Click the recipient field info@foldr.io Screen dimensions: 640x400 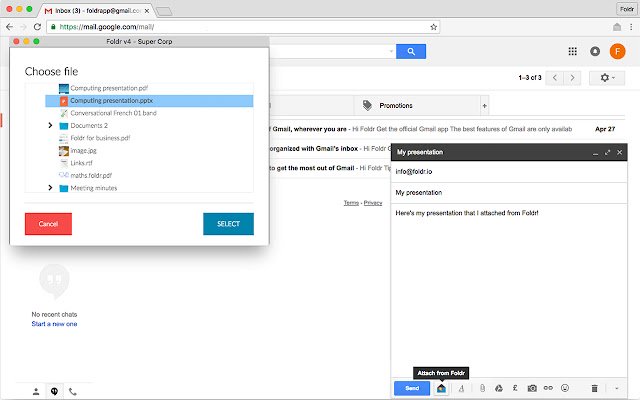click(509, 171)
